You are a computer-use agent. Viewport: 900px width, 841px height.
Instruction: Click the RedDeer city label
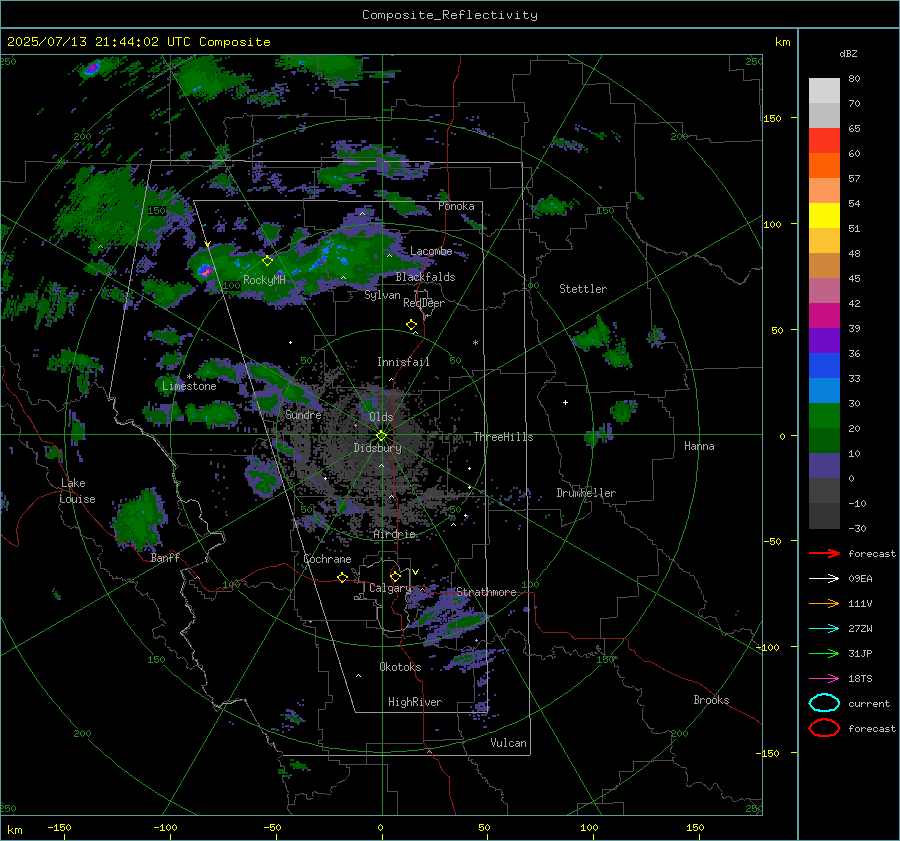(x=424, y=303)
